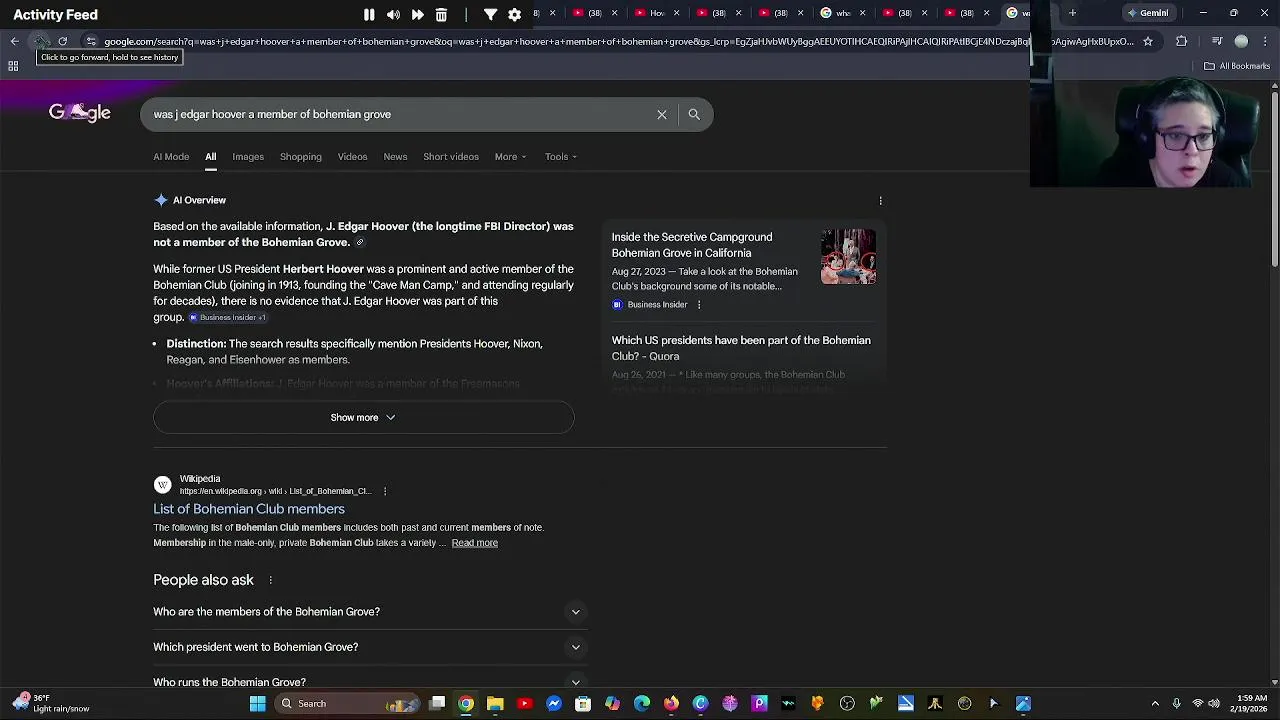Clear the search query with X
This screenshot has width=1280, height=720.
(x=662, y=114)
